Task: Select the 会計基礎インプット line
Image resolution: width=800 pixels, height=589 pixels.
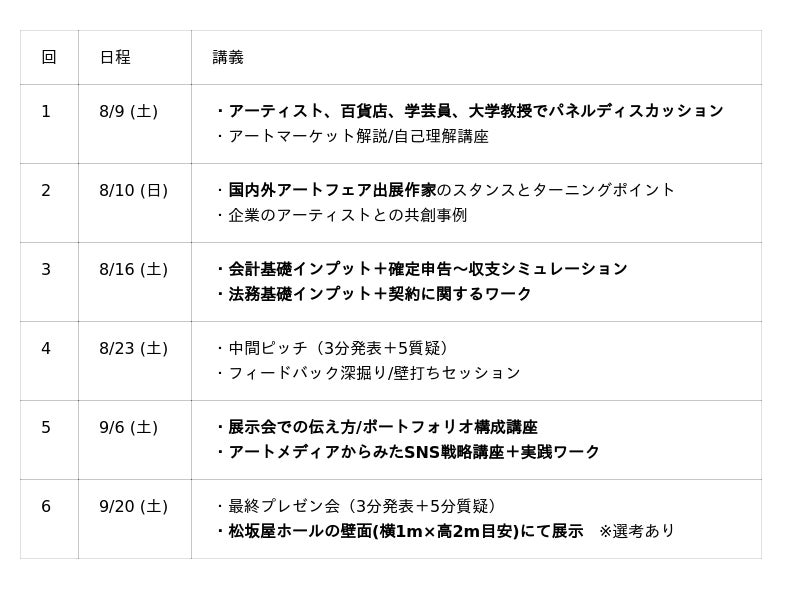Action: pos(421,269)
